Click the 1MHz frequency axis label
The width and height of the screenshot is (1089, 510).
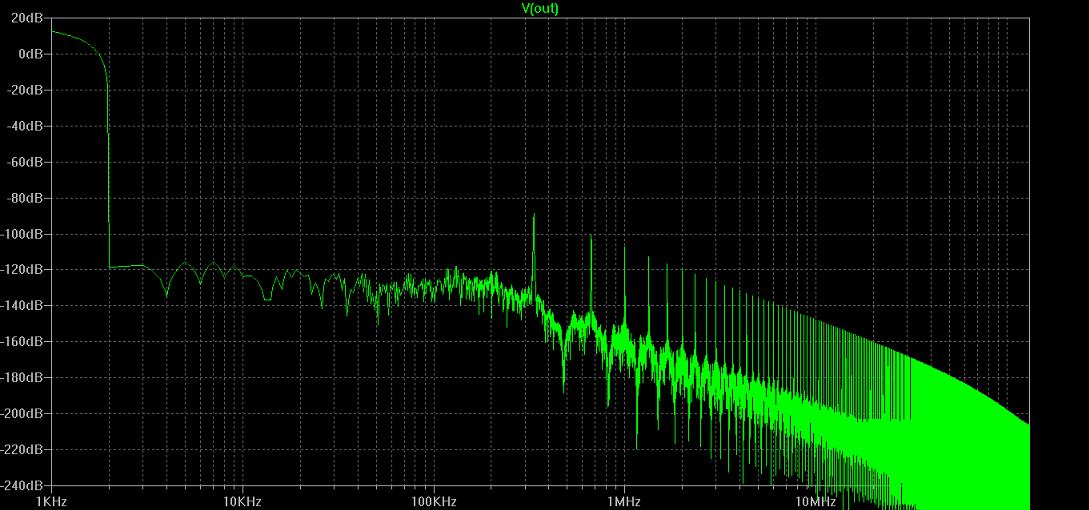[x=624, y=502]
